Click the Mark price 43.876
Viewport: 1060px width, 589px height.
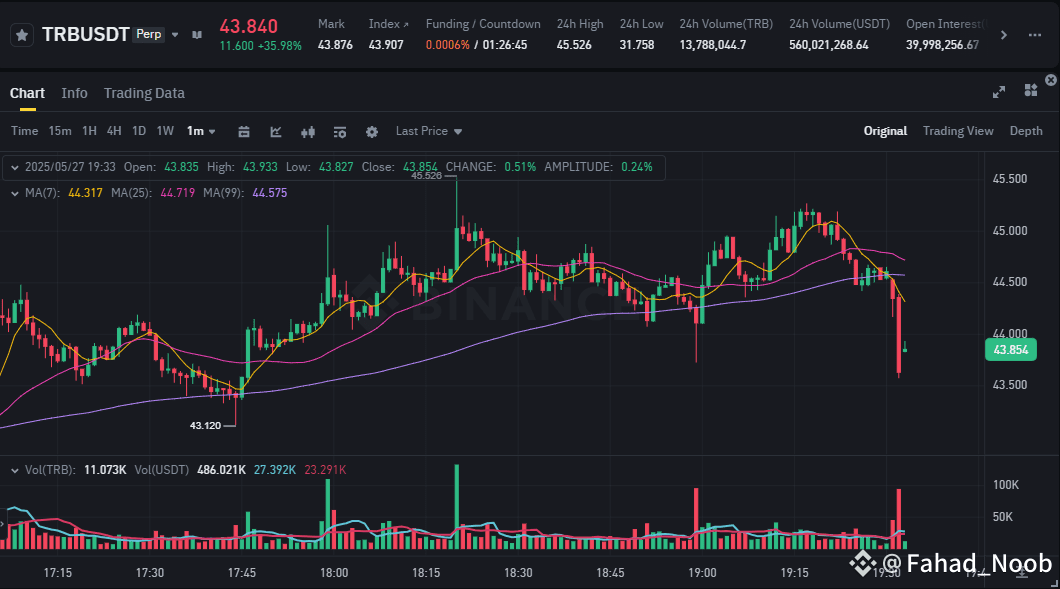point(335,45)
